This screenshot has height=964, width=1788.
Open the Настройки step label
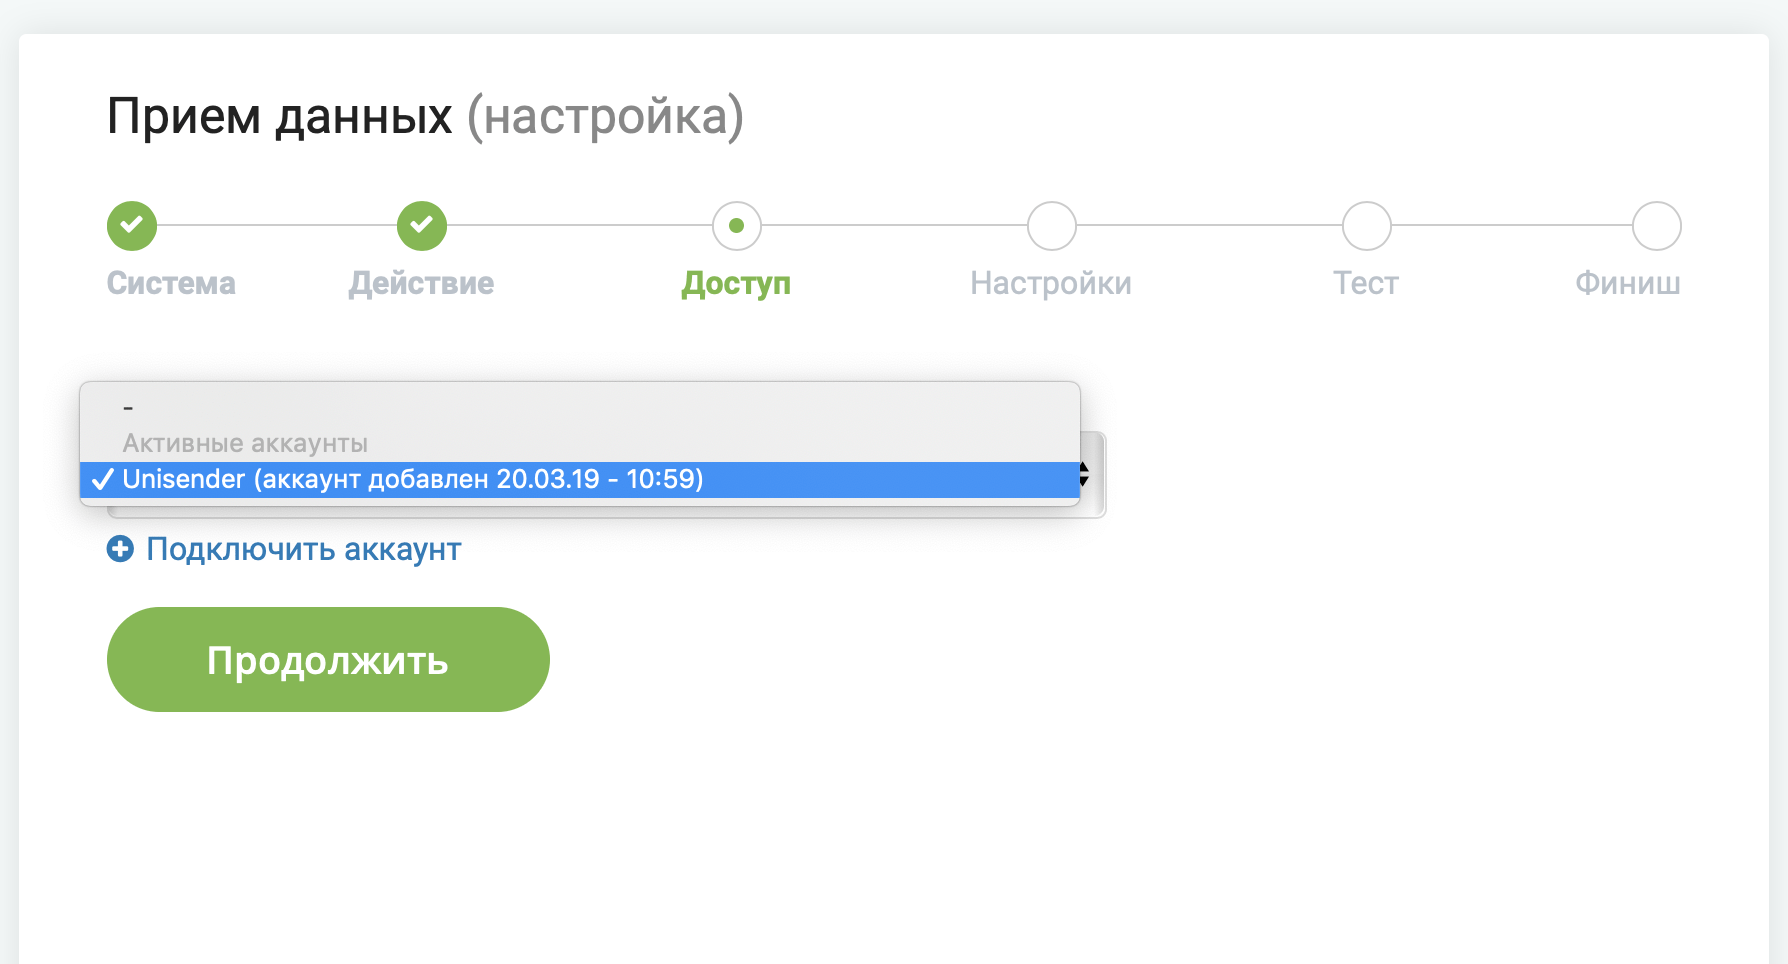pos(1051,283)
